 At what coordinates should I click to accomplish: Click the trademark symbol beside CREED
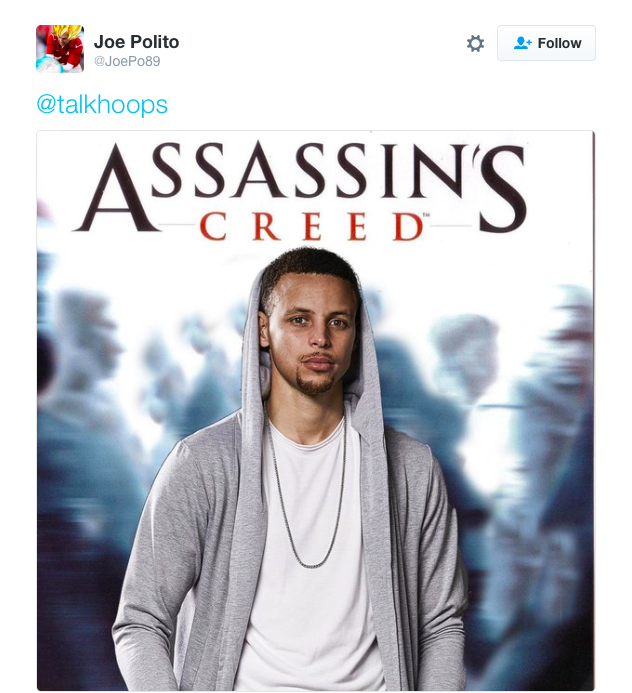(x=426, y=215)
